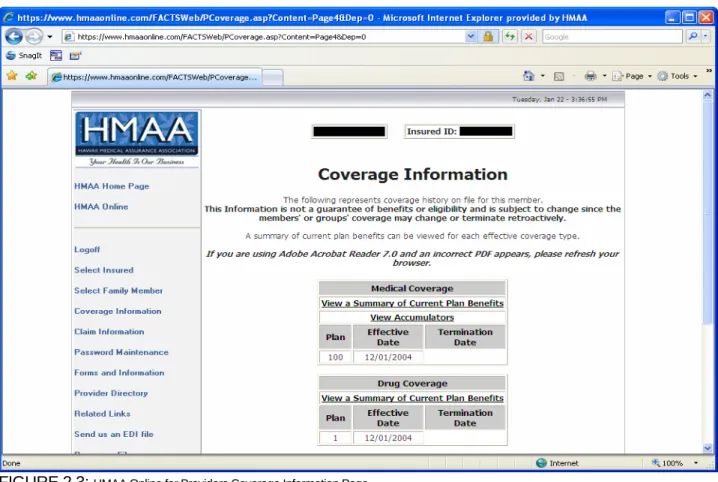
Task: Open the Password Maintenance link
Action: point(121,352)
